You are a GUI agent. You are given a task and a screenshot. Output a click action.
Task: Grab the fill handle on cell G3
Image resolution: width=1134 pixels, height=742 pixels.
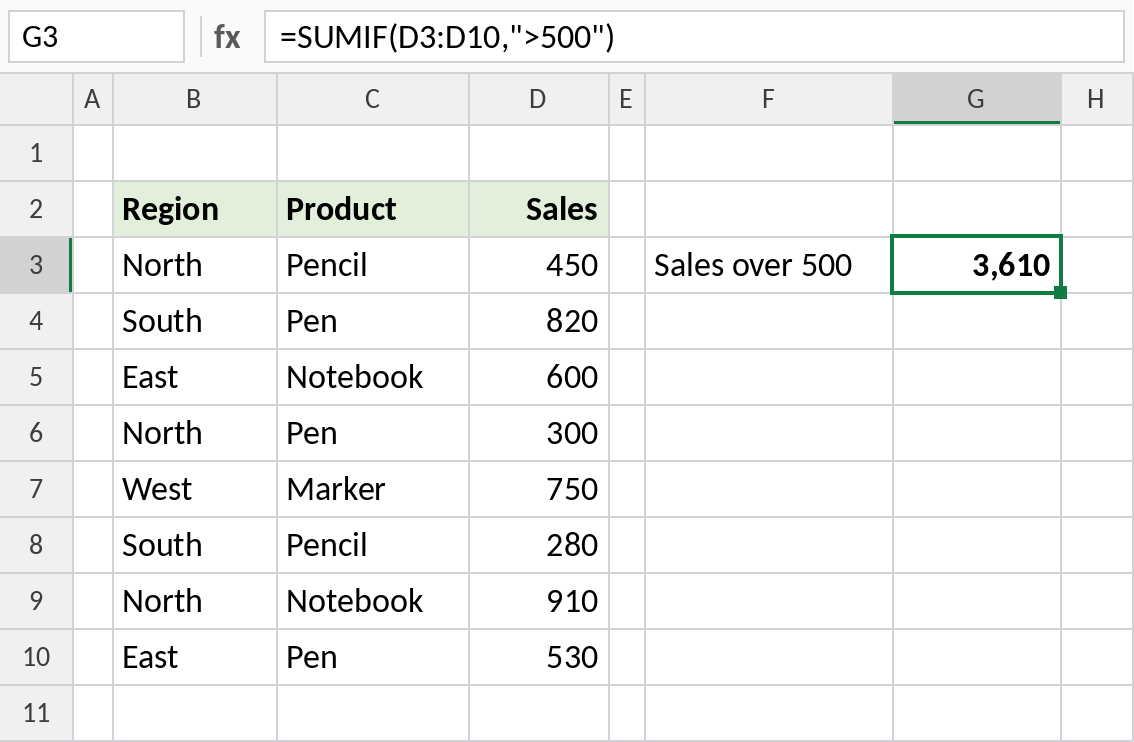[1060, 292]
